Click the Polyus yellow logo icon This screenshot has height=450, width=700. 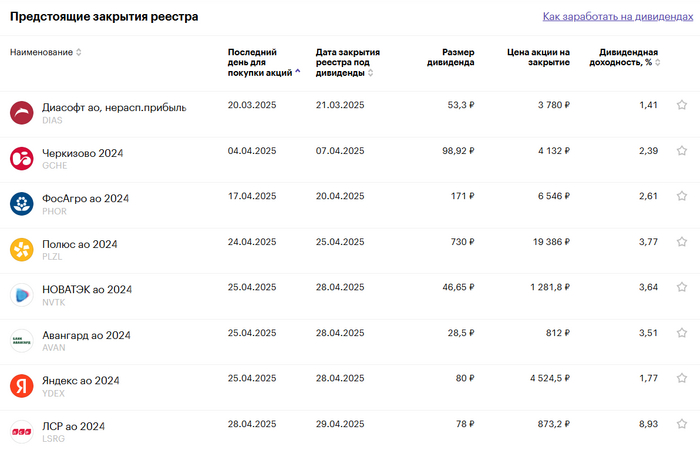pyautogui.click(x=21, y=249)
